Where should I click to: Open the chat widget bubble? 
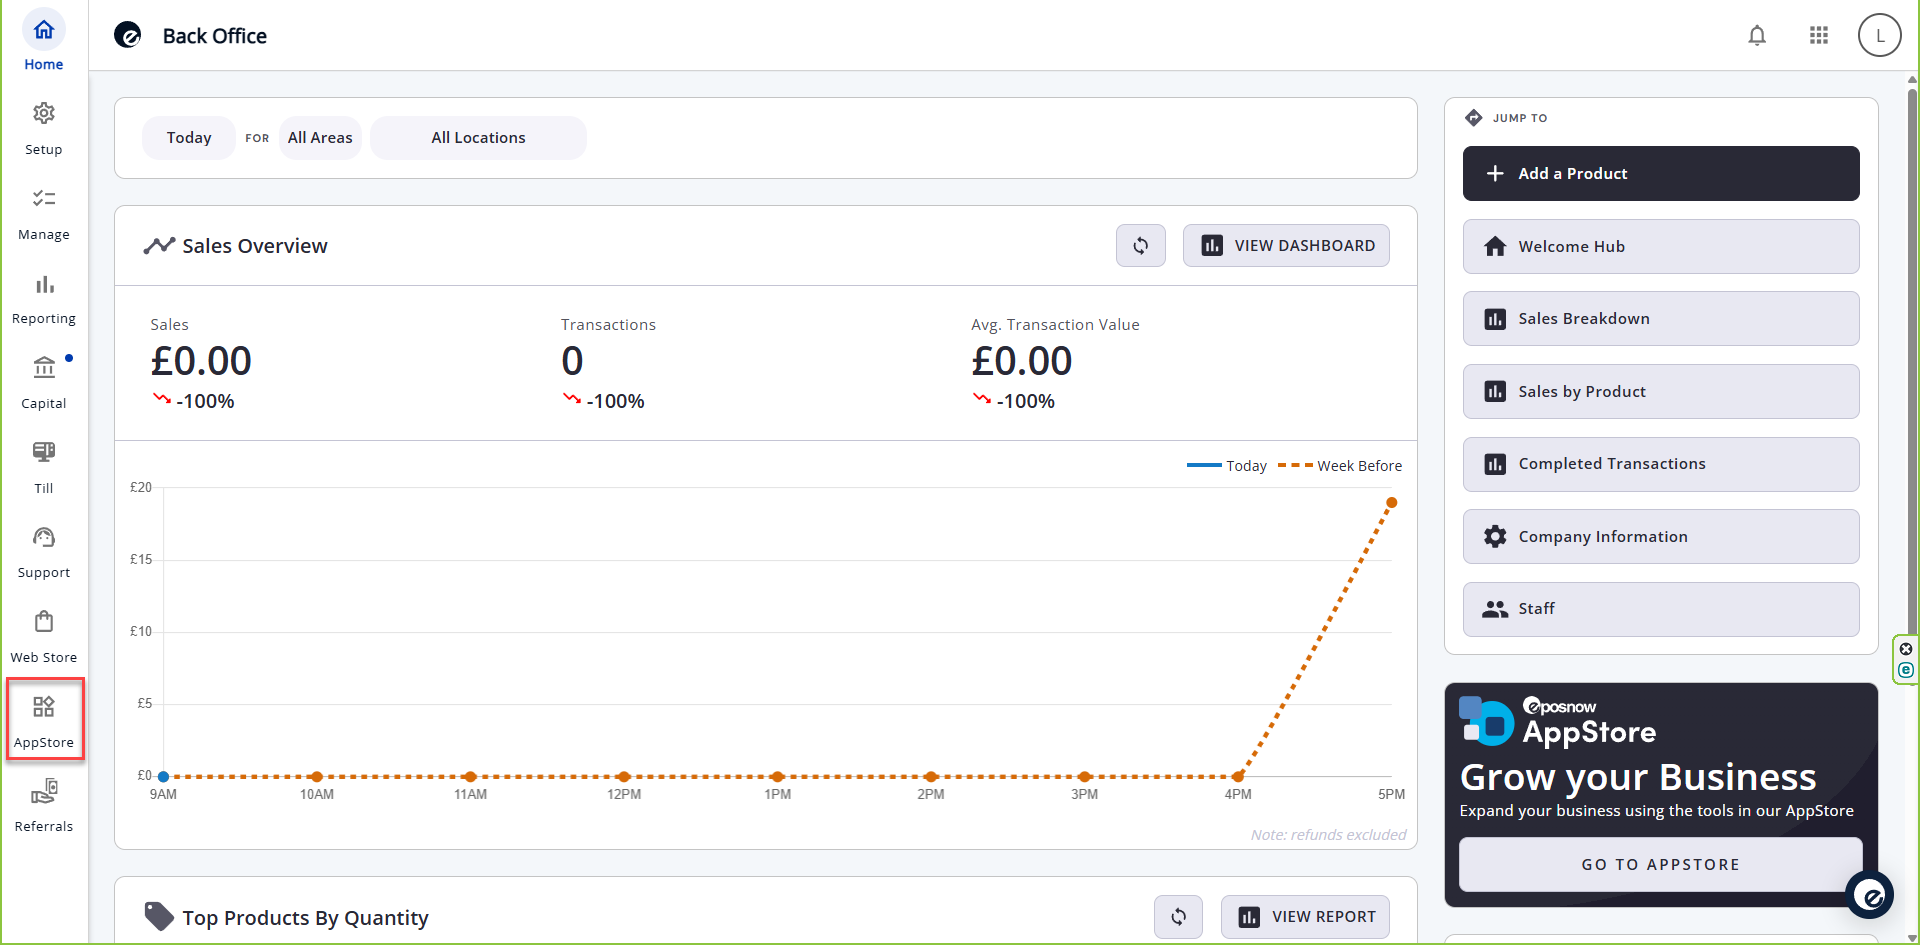[1870, 895]
